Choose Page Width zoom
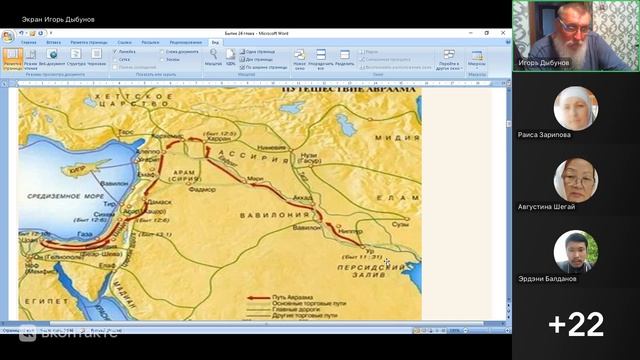Viewport: 640px width, 360px height. click(264, 67)
